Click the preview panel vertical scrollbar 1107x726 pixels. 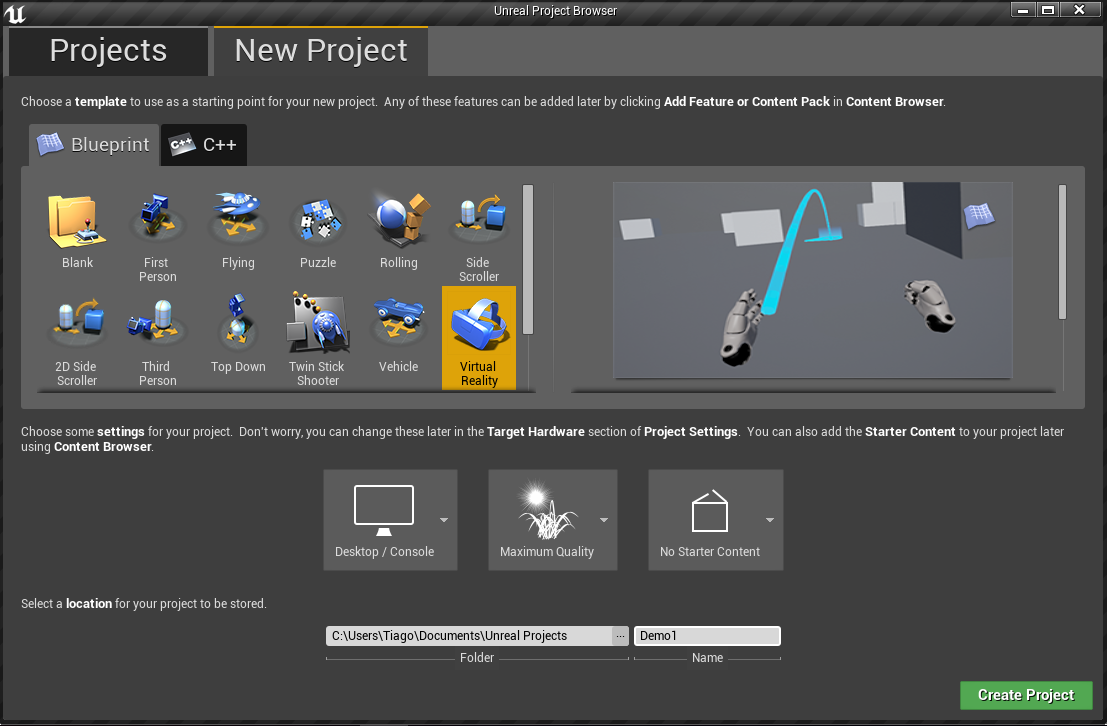point(1062,251)
